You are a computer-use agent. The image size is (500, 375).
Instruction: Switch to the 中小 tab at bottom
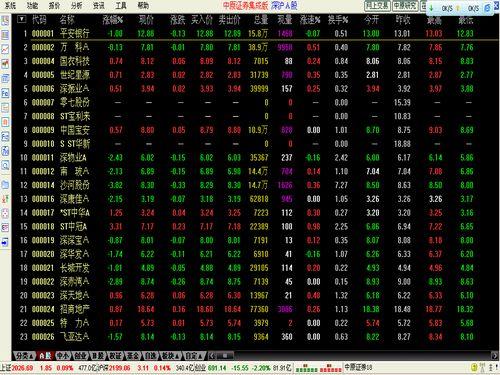point(63,356)
